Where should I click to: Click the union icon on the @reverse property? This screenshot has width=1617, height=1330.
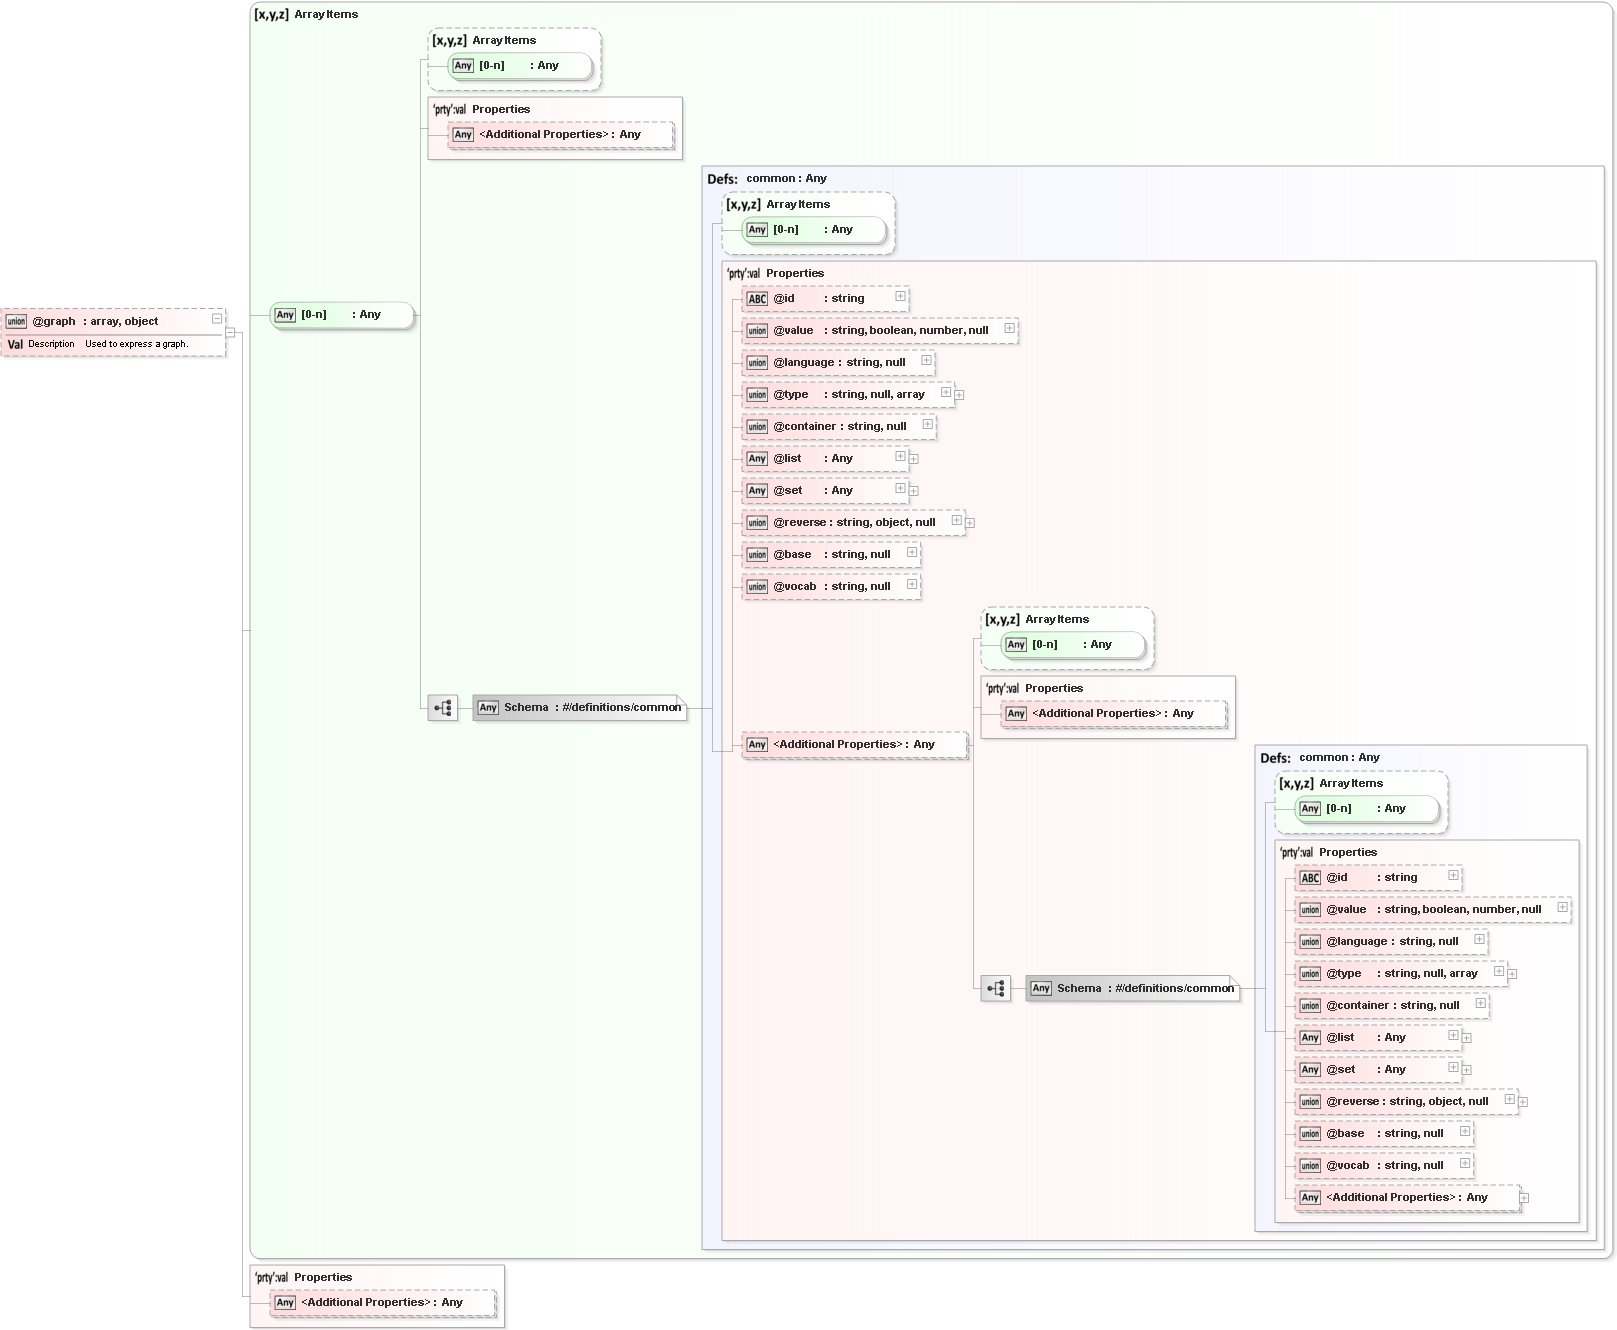(757, 522)
